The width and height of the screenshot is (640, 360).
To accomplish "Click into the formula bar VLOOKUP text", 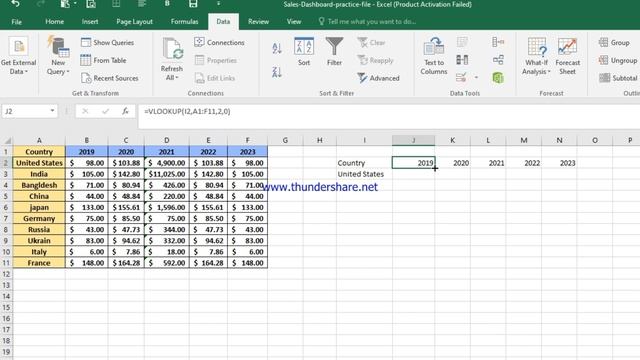I will pyautogui.click(x=187, y=111).
